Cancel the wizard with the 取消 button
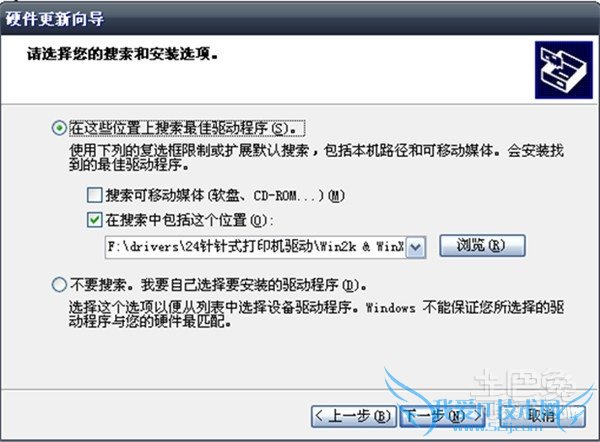Viewport: 600px width, 442px height. coord(541,416)
